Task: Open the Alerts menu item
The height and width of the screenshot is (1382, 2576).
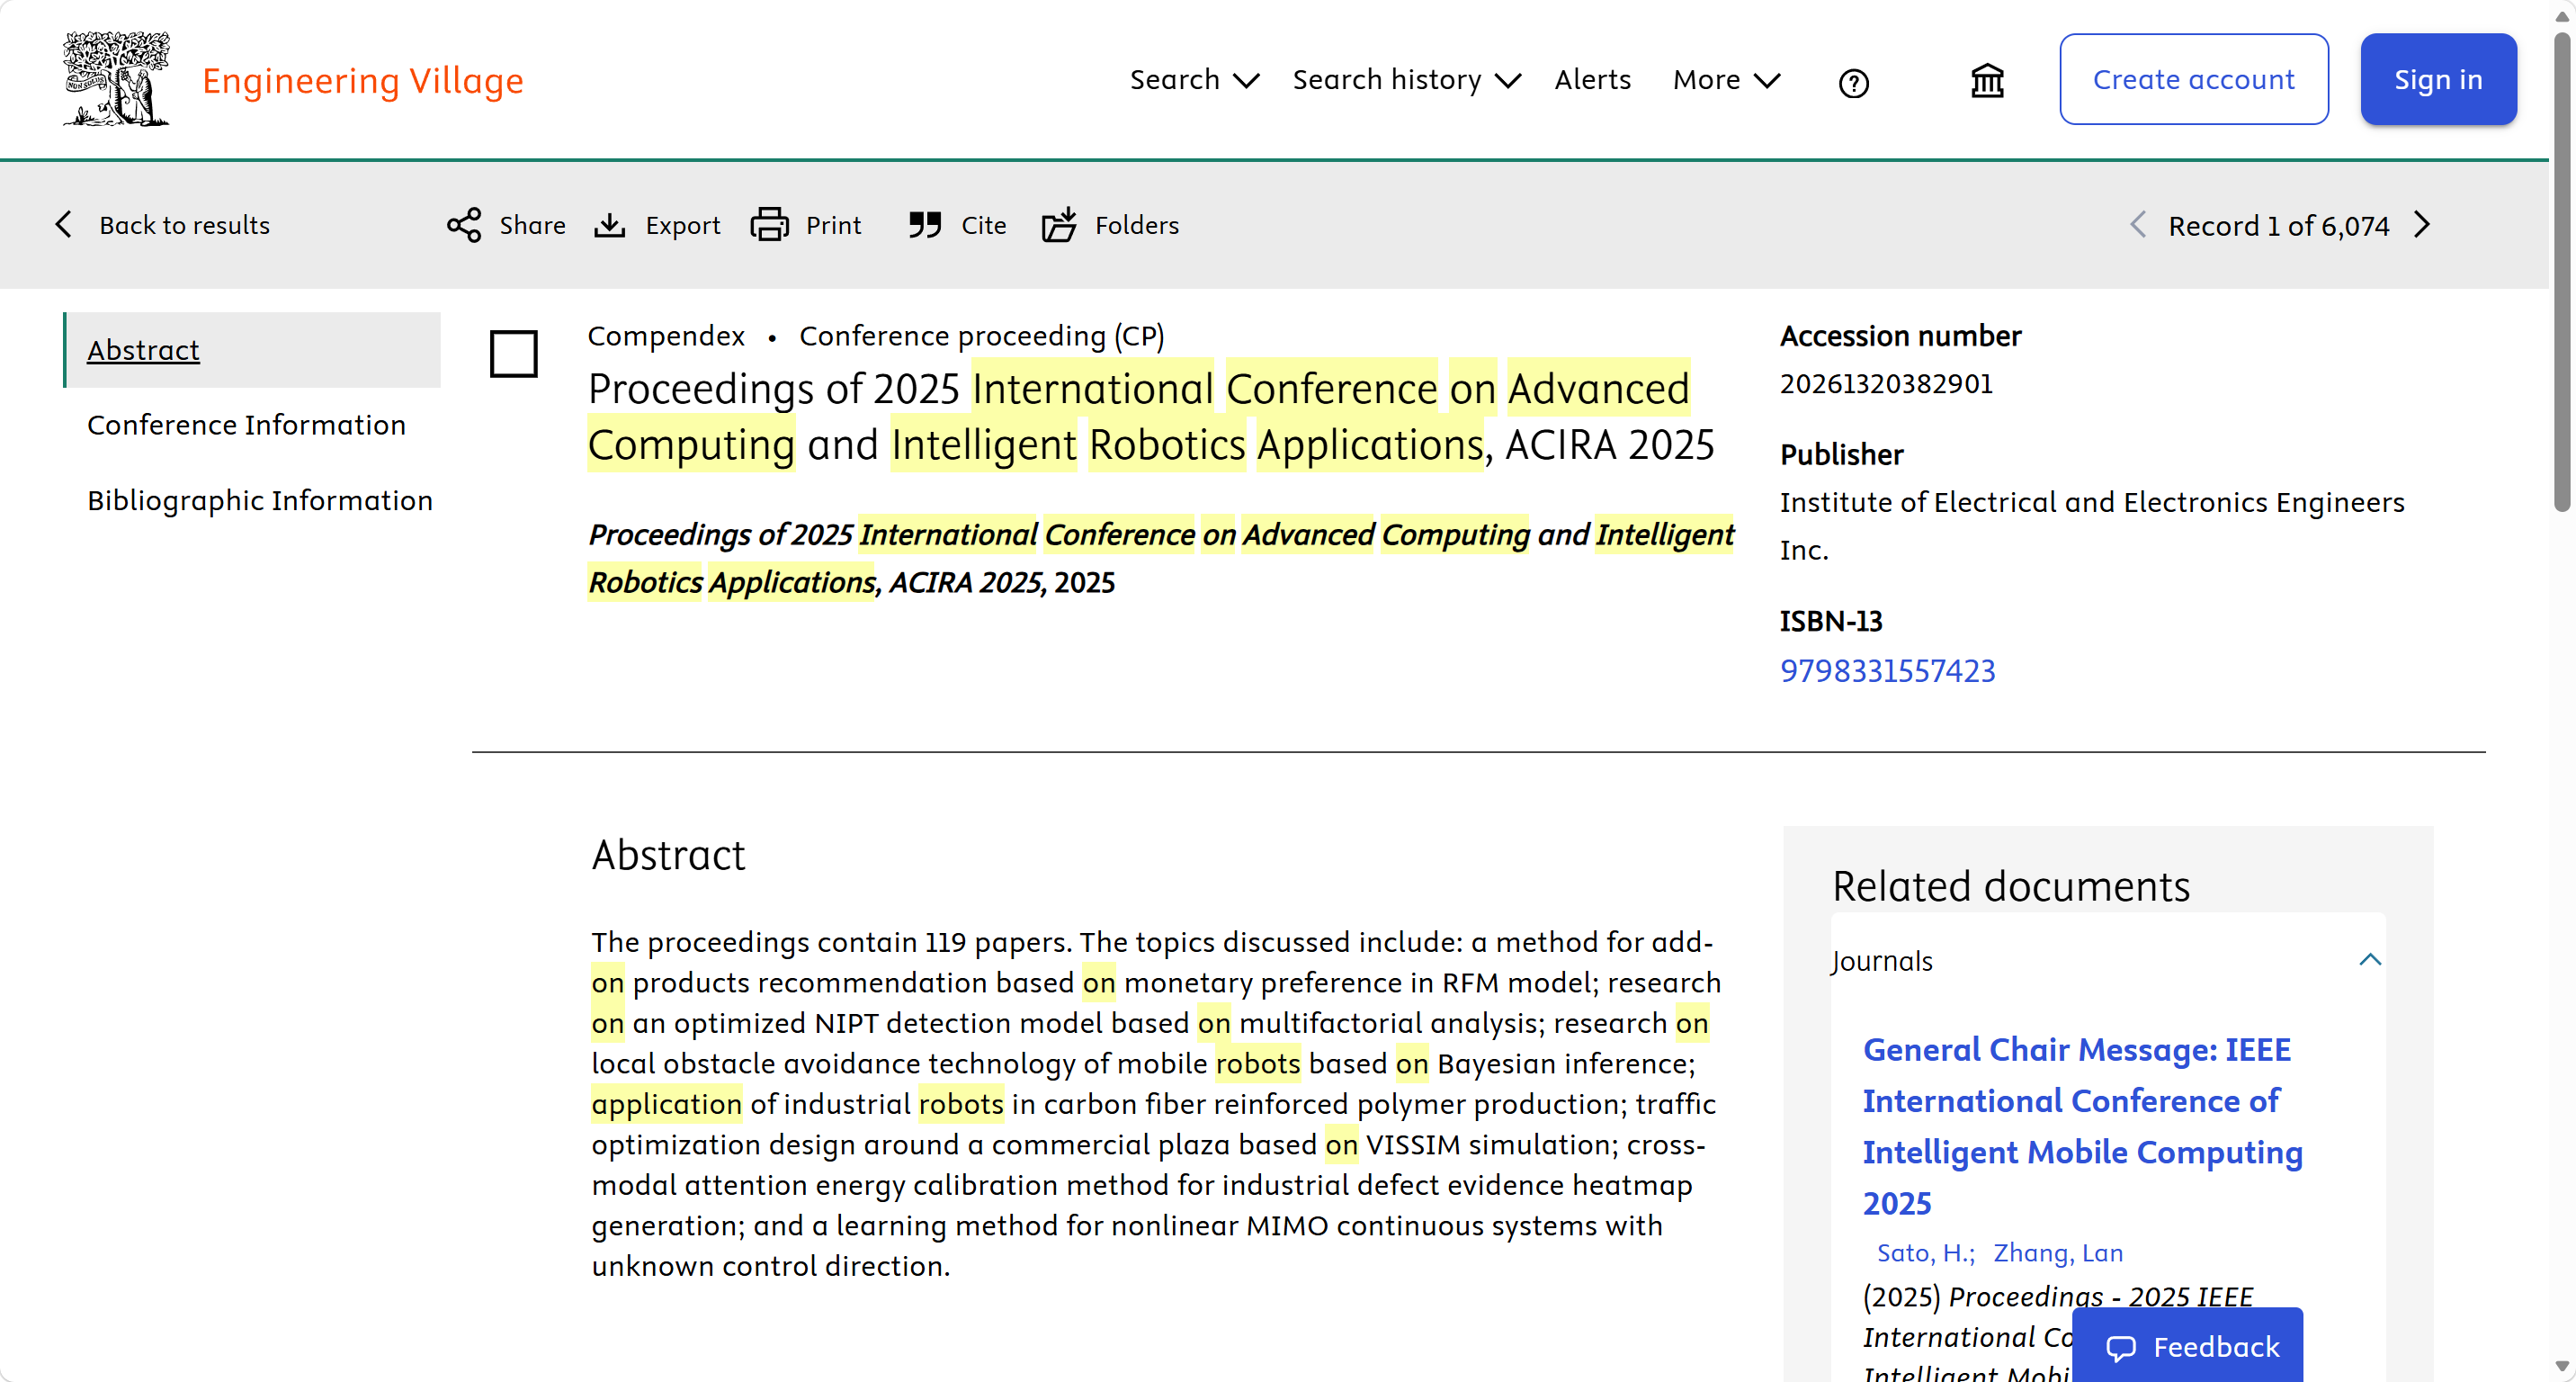Action: point(1592,80)
